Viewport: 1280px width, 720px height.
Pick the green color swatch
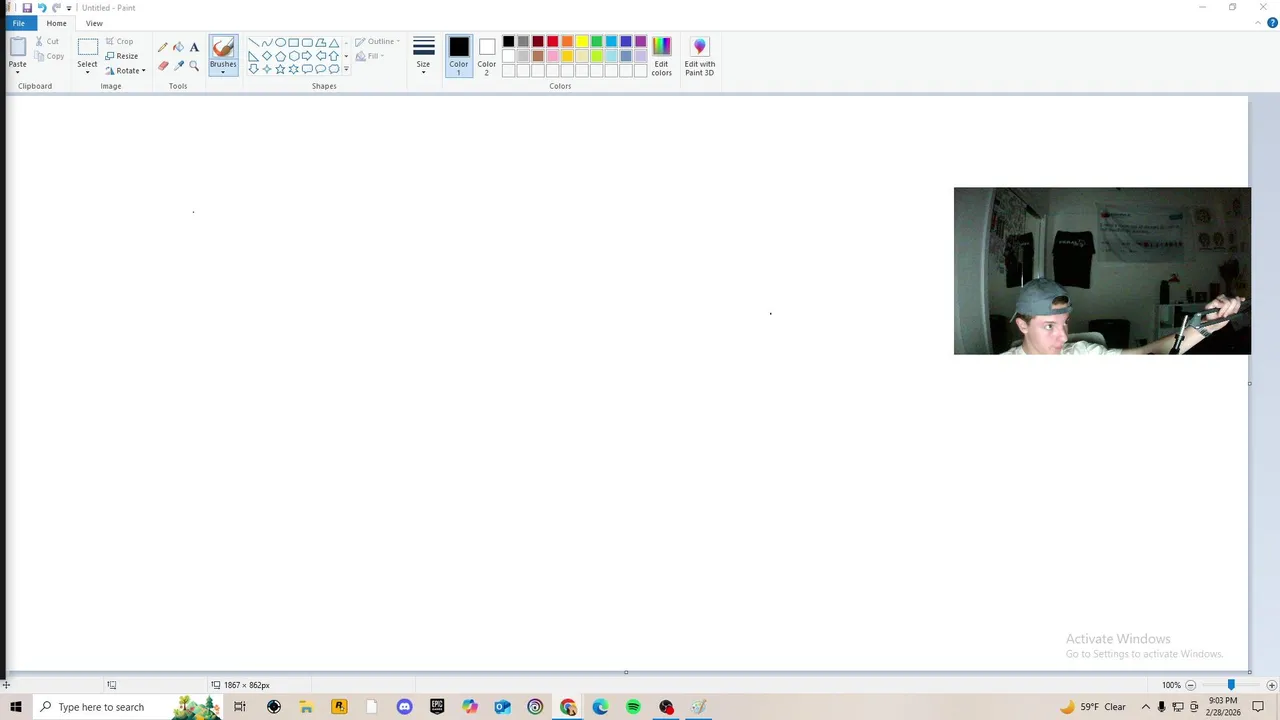[596, 41]
